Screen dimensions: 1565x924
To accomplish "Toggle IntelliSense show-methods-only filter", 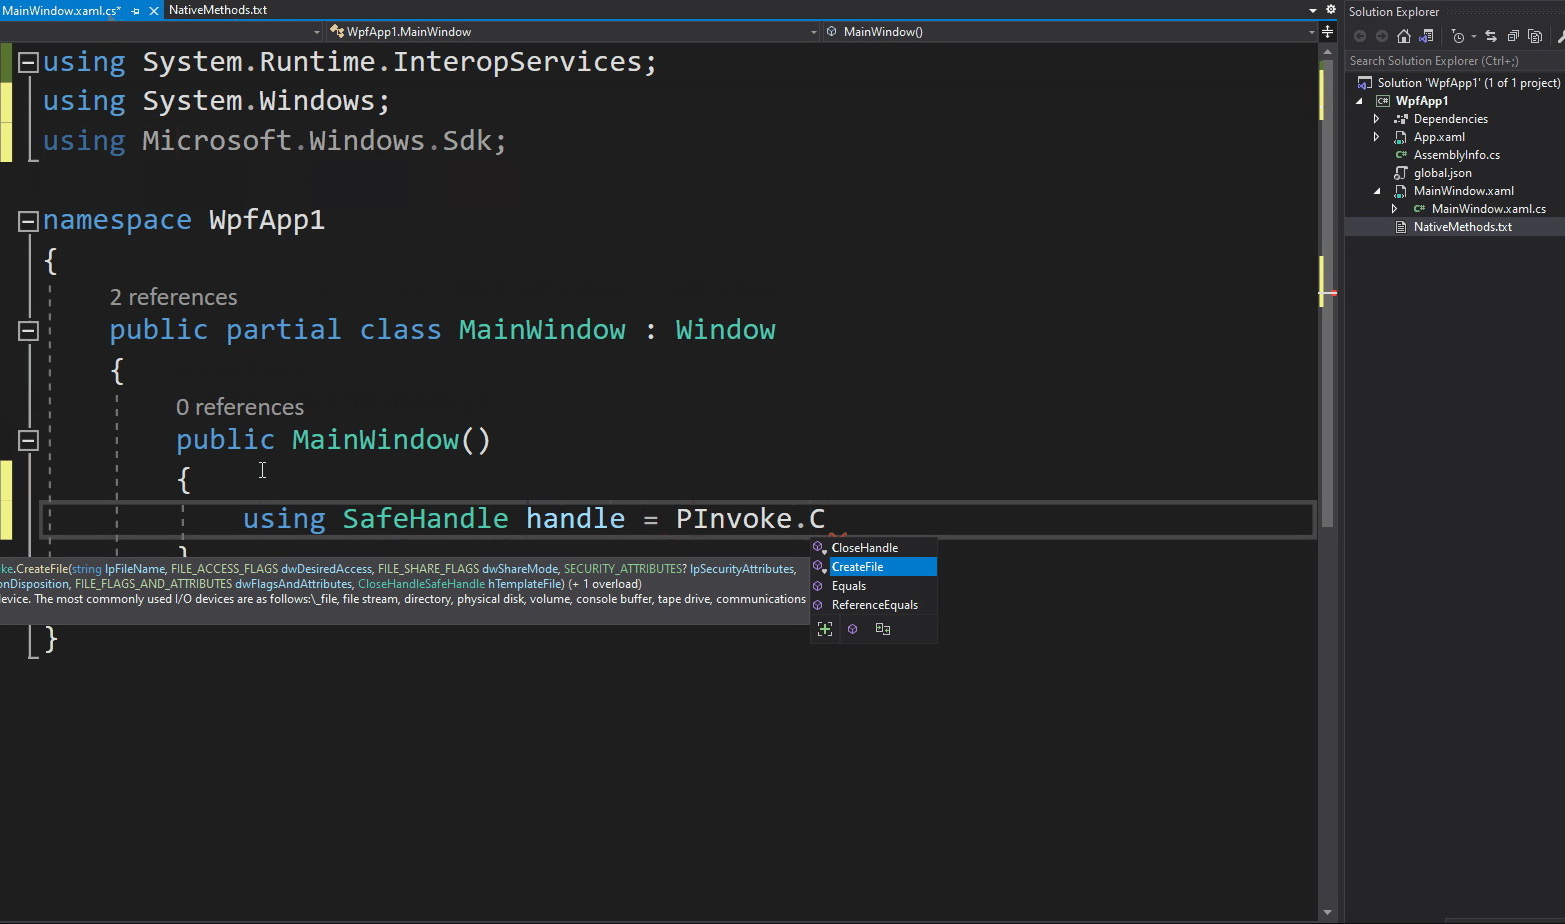I will [853, 629].
